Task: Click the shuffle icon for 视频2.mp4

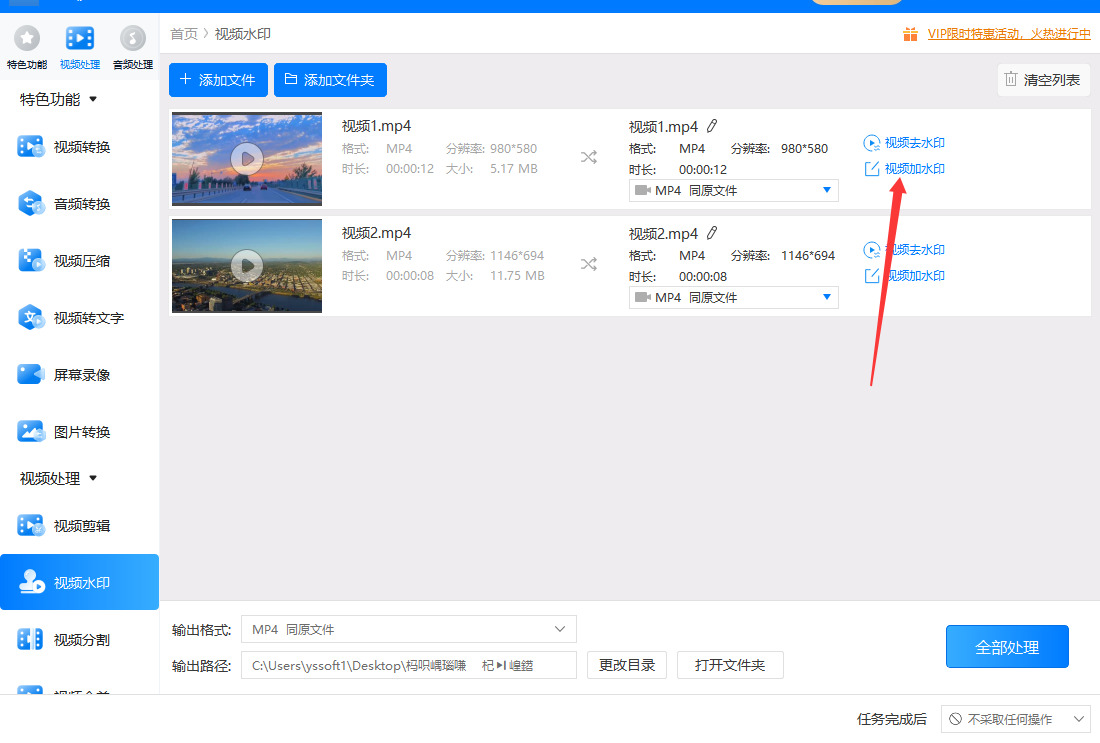Action: 589,264
